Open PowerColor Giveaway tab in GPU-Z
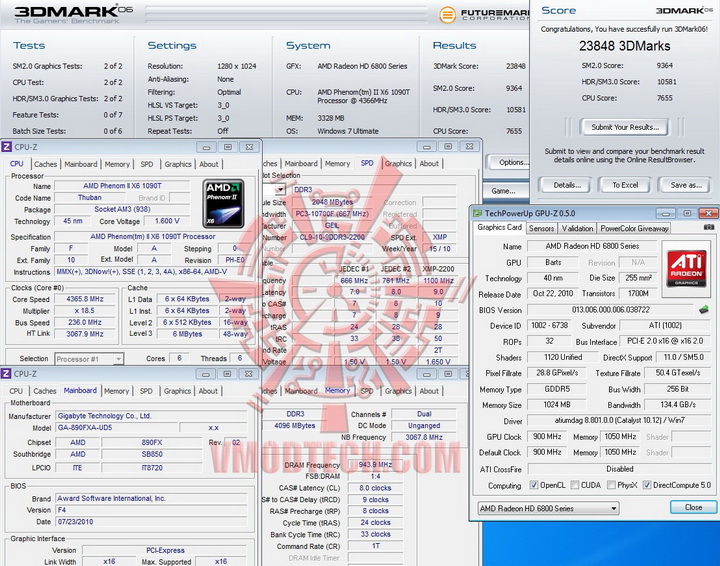Screen dimensions: 720x566 pos(634,228)
